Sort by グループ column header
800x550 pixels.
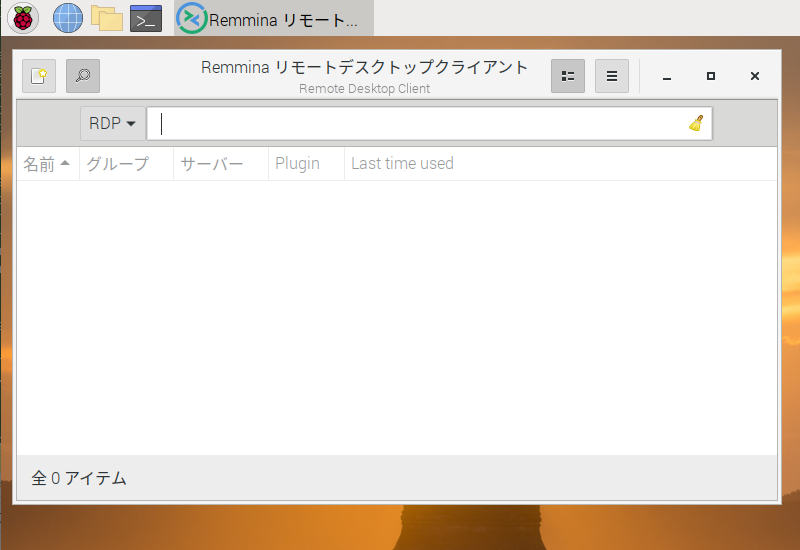click(127, 164)
